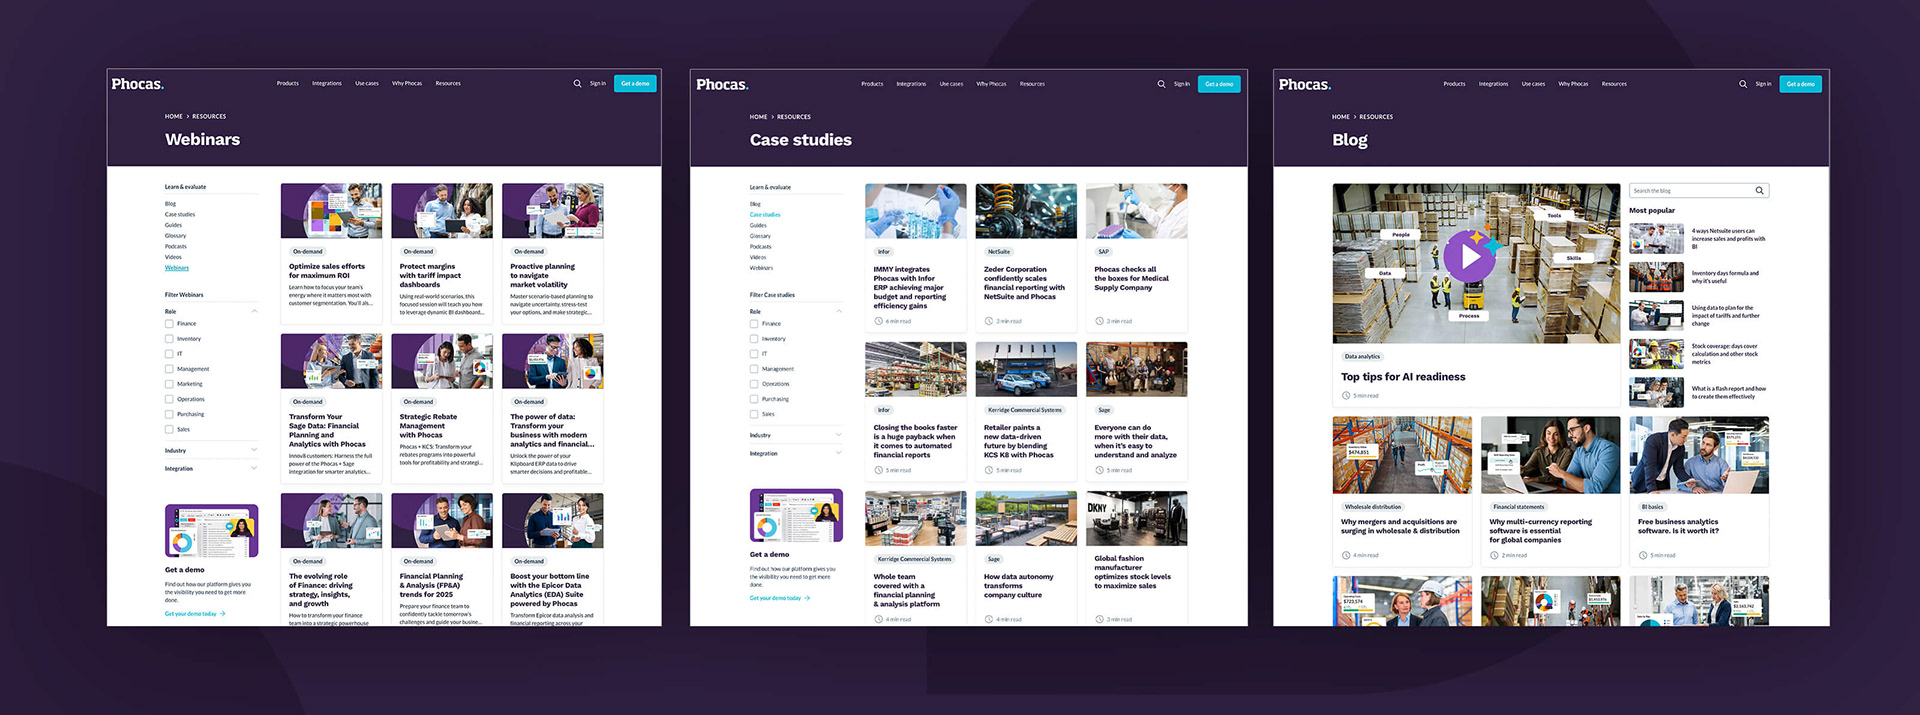Check the Purchasing role filter on Case studies page
Viewport: 1920px width, 715px height.
click(754, 399)
